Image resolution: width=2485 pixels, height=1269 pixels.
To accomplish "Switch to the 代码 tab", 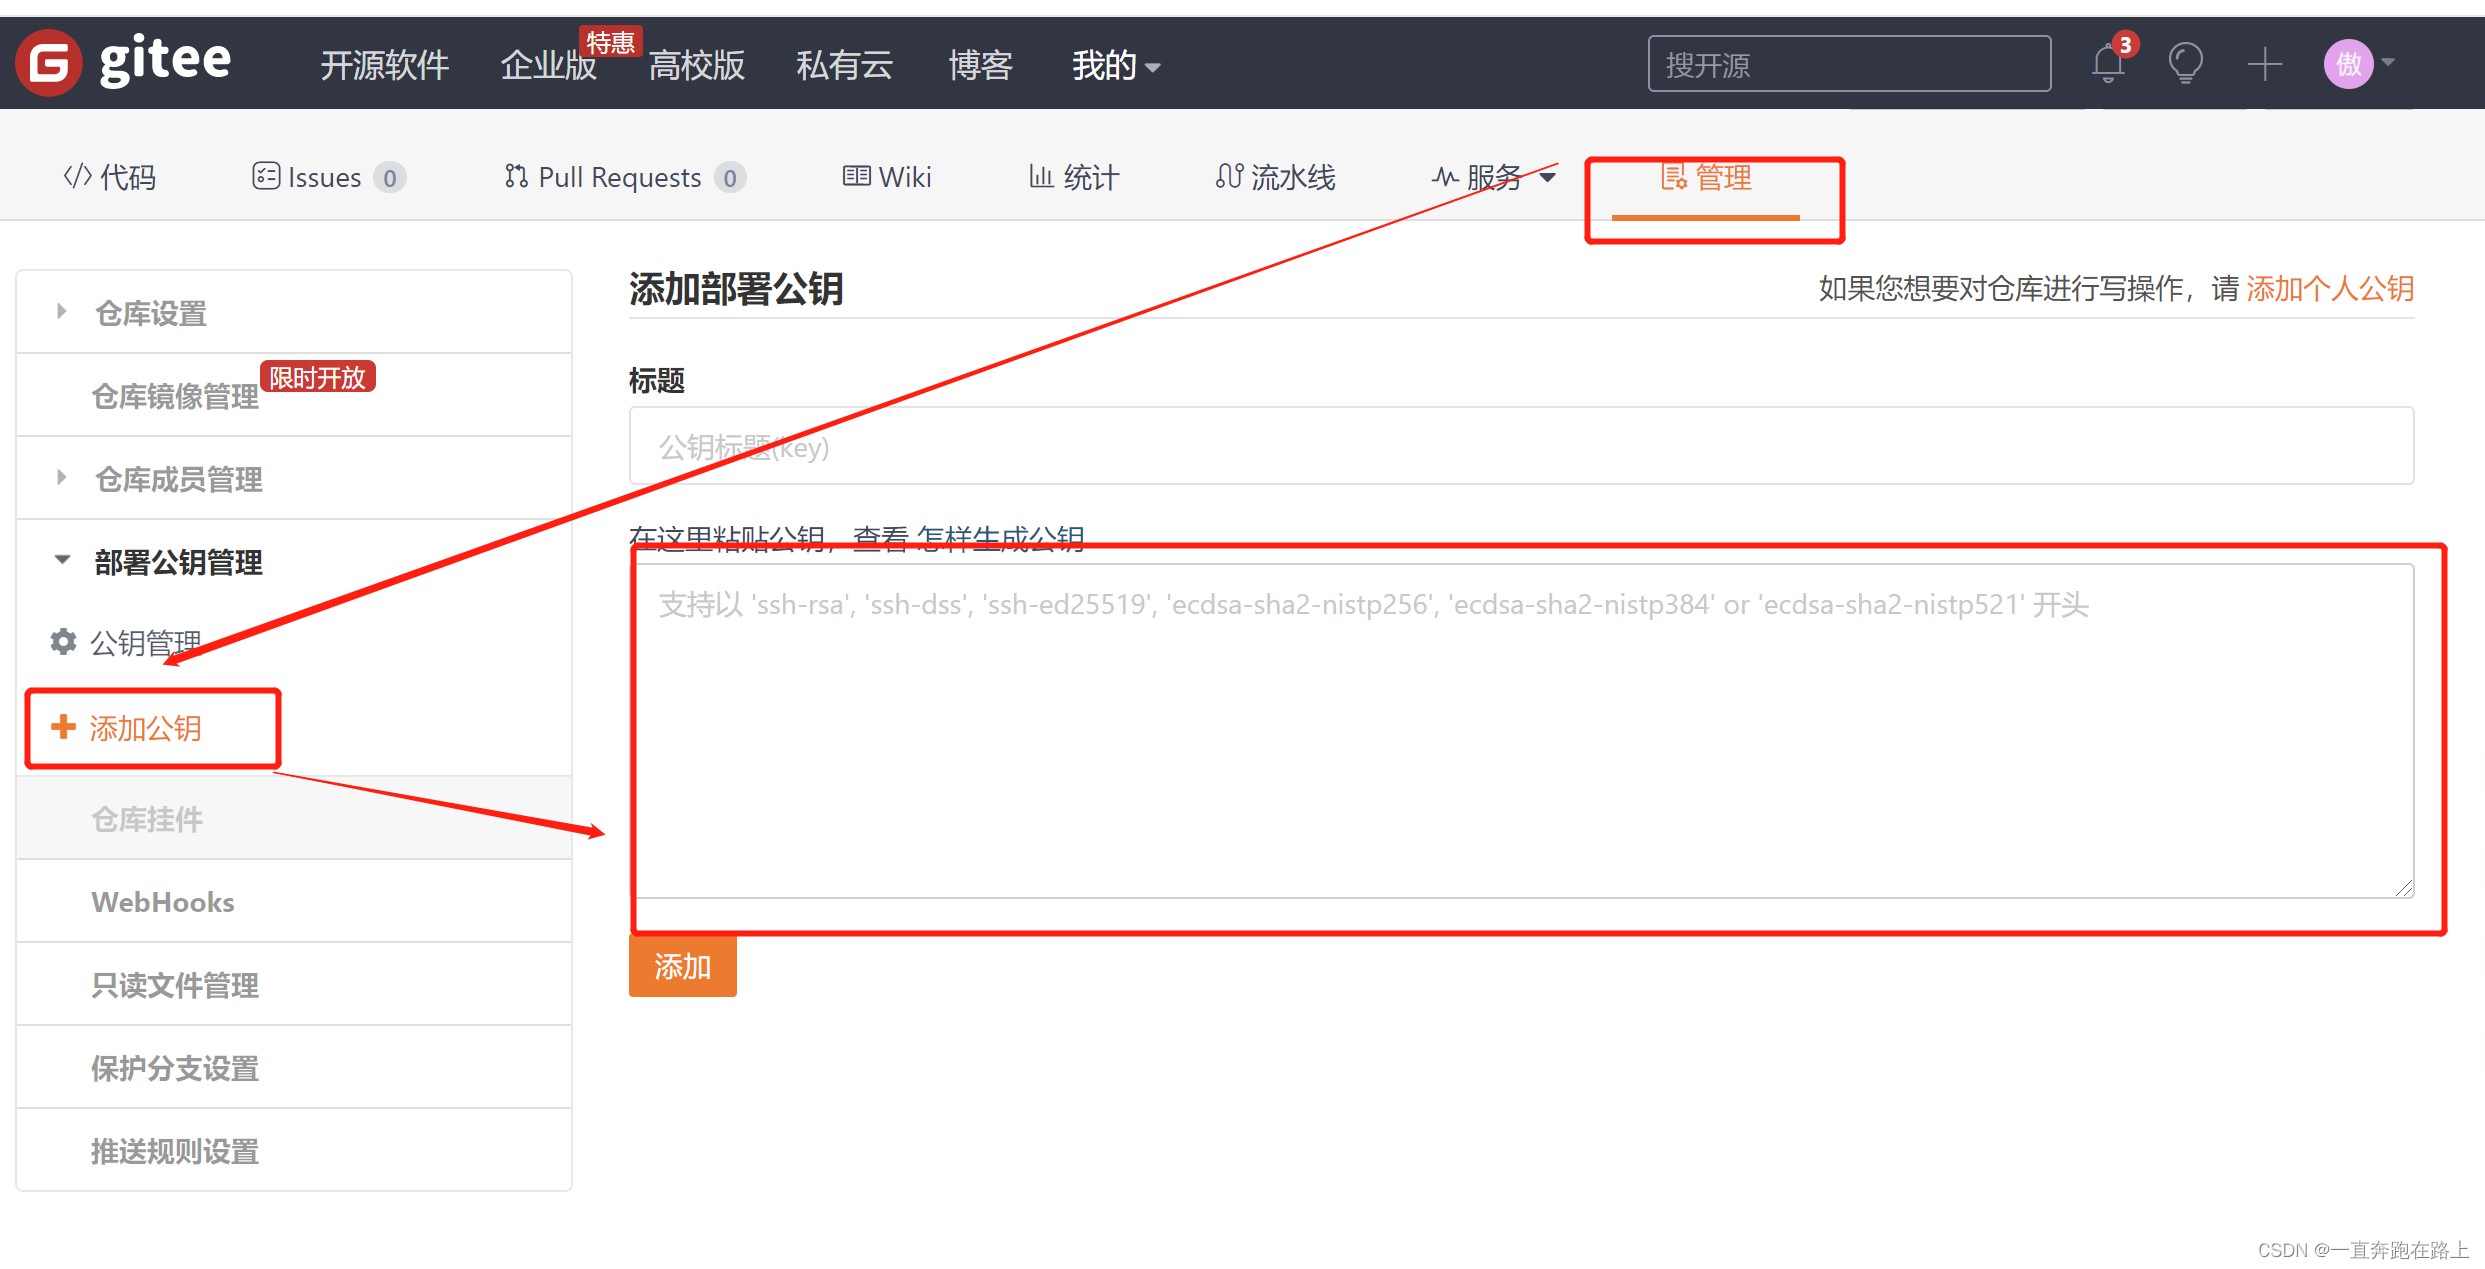I will pyautogui.click(x=109, y=177).
